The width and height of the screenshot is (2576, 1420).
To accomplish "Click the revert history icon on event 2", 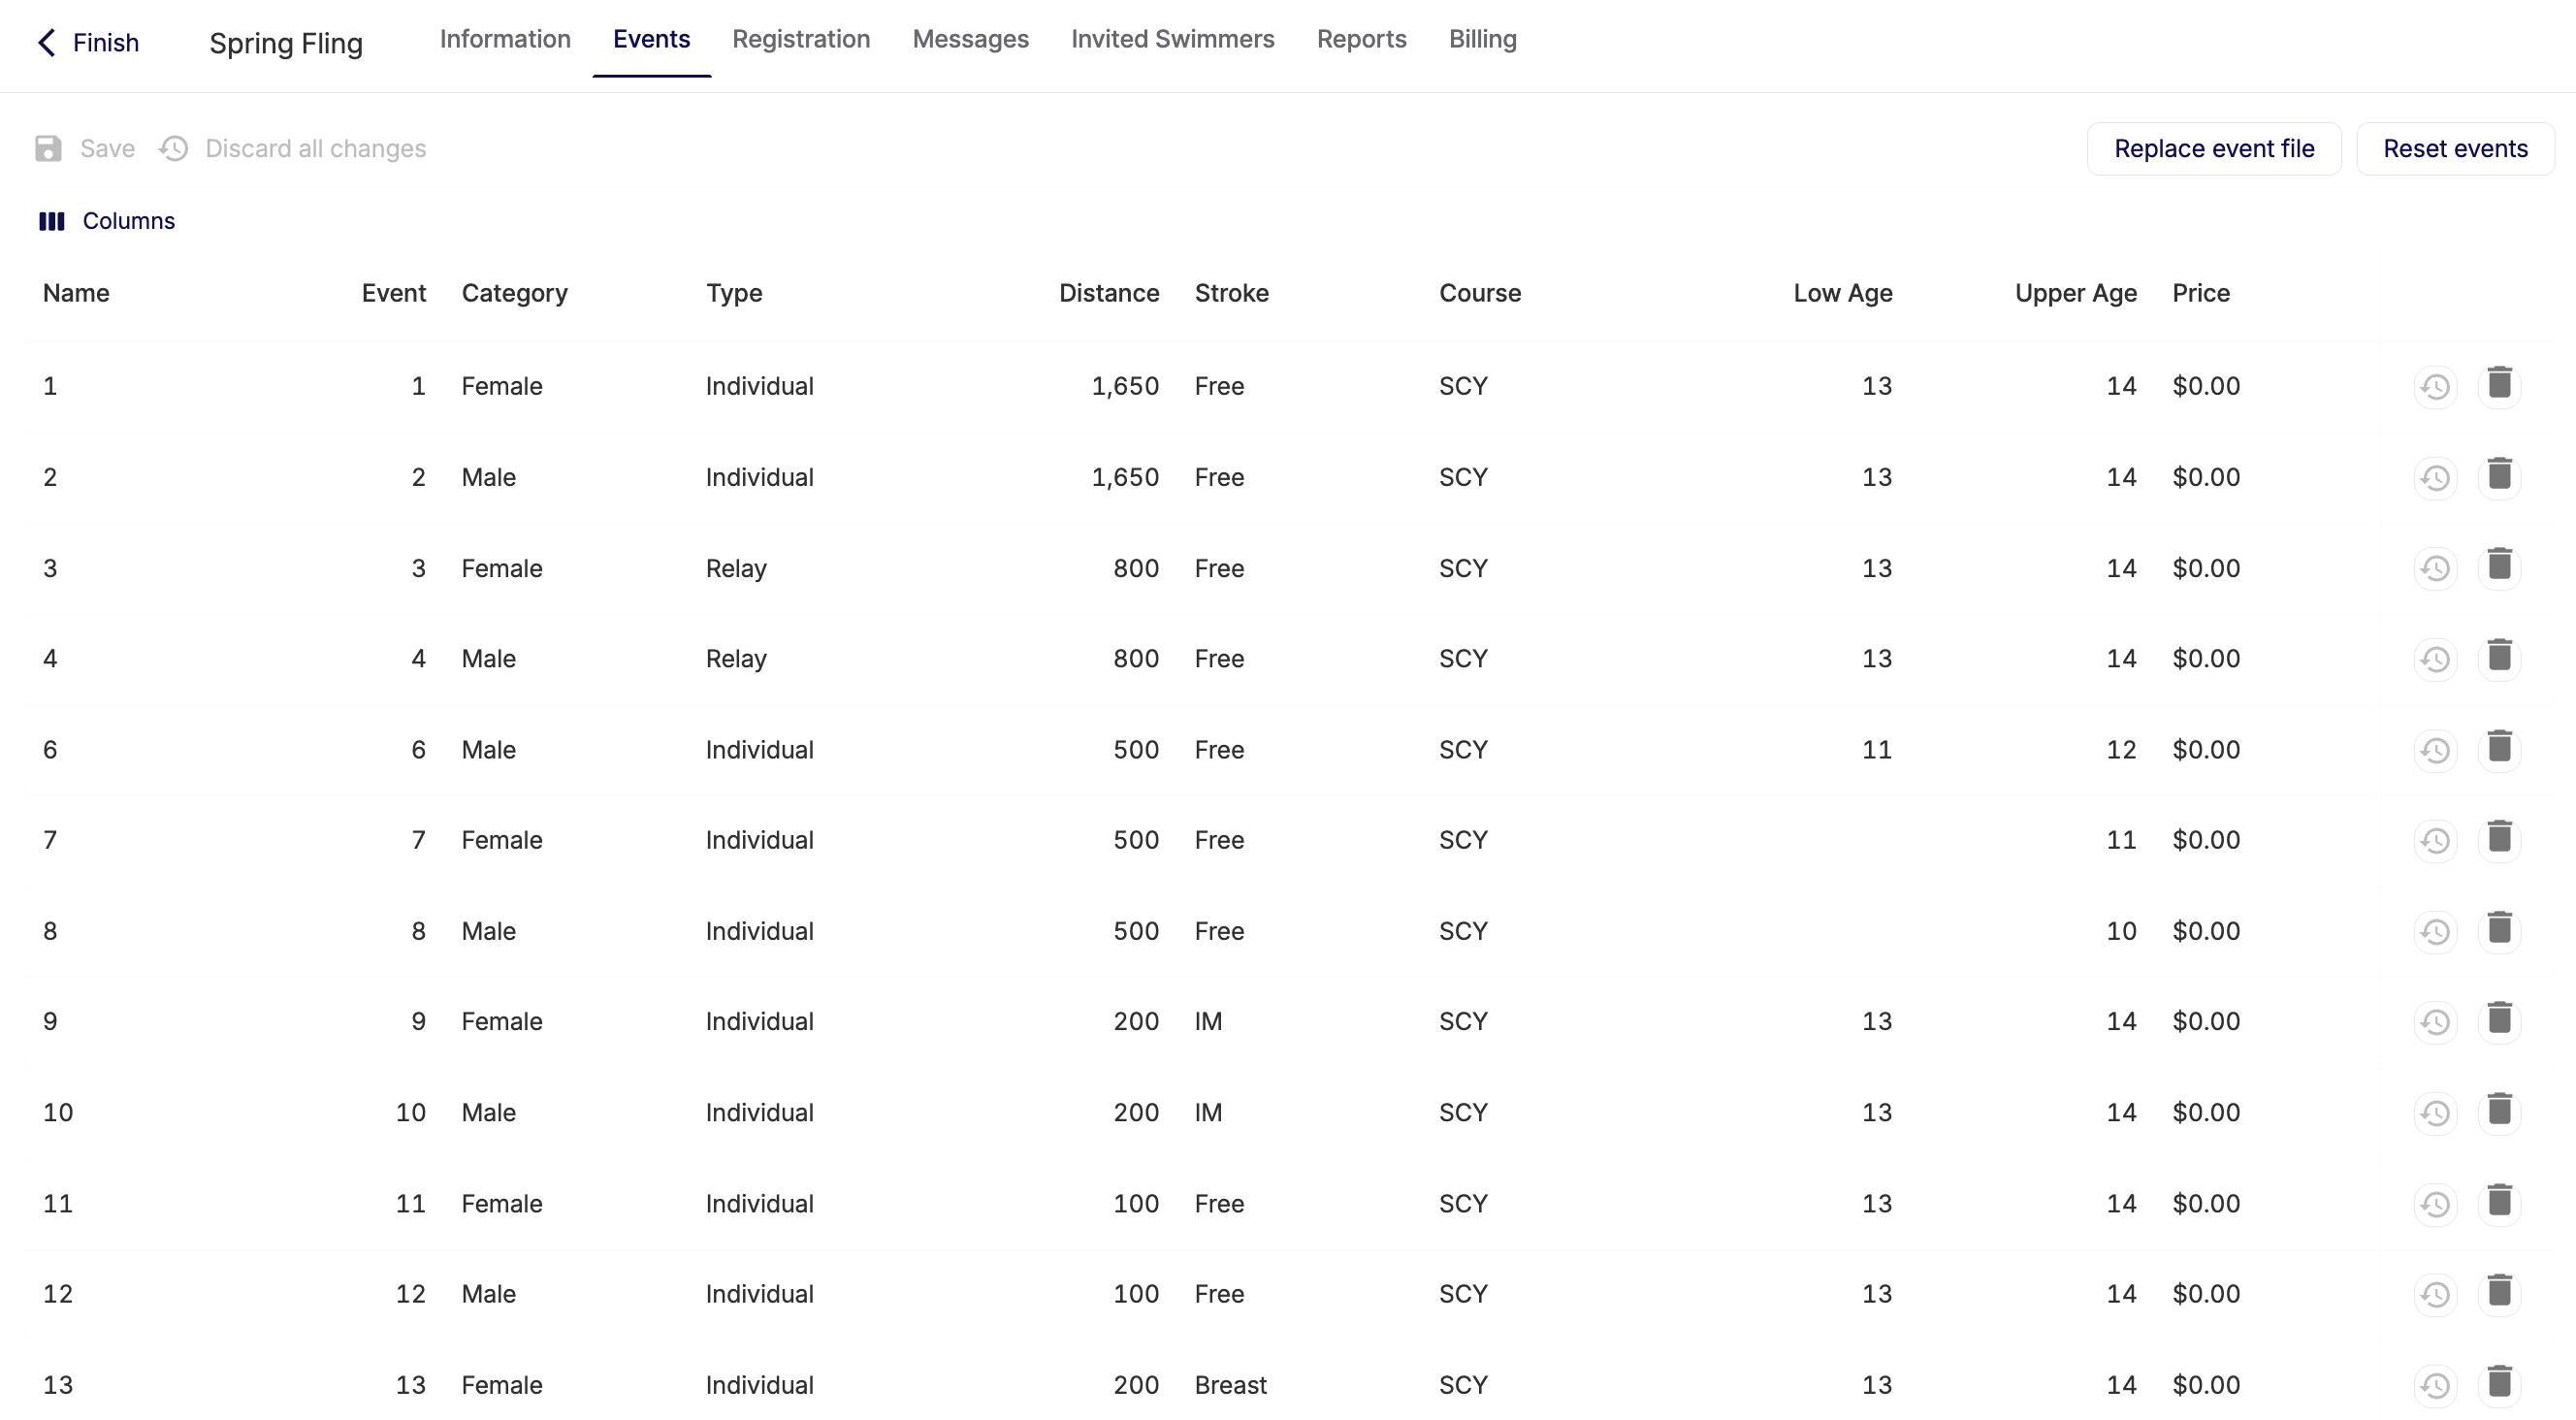I will point(2435,478).
